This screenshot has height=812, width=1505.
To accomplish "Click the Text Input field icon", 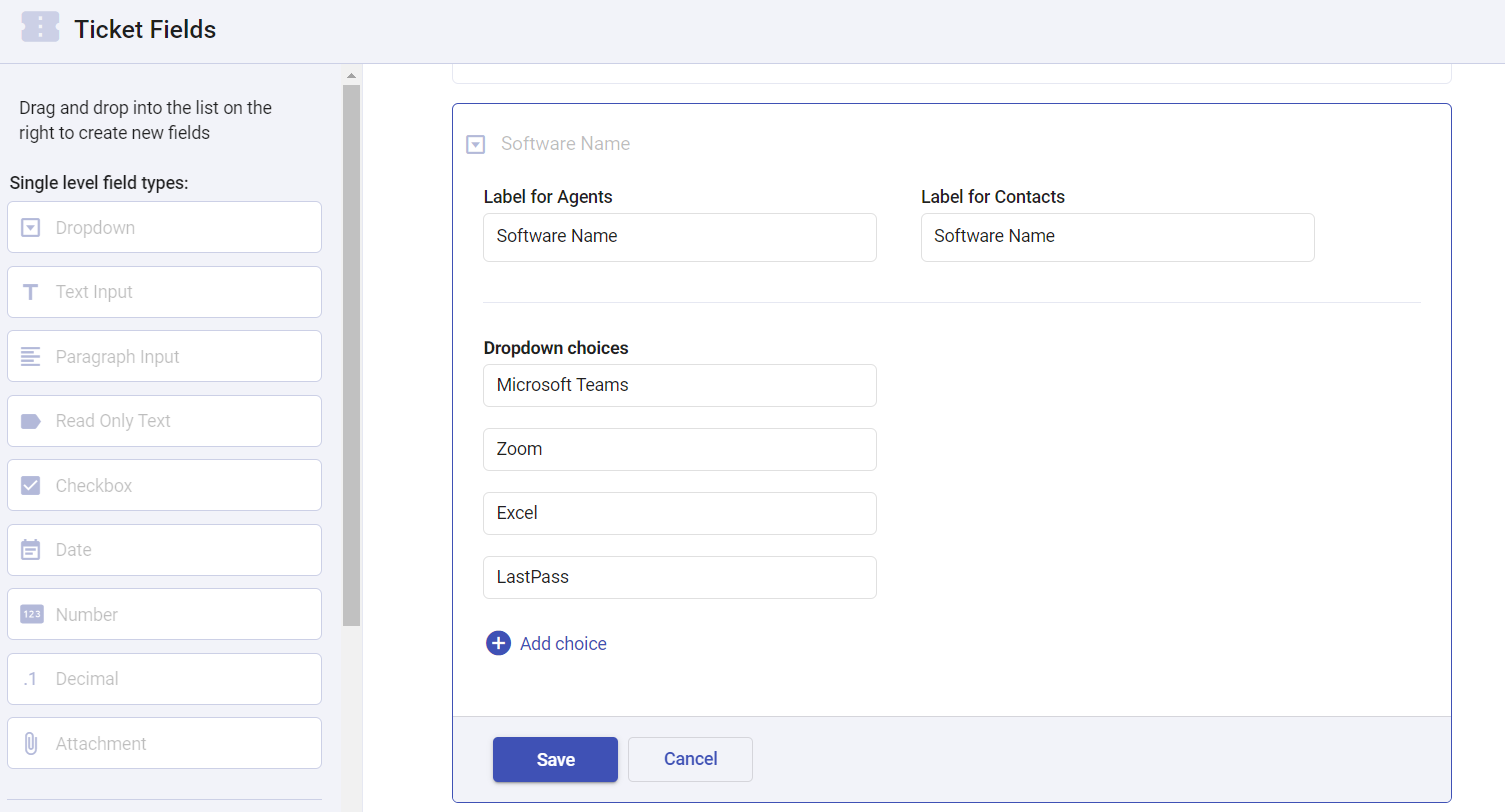I will point(30,291).
